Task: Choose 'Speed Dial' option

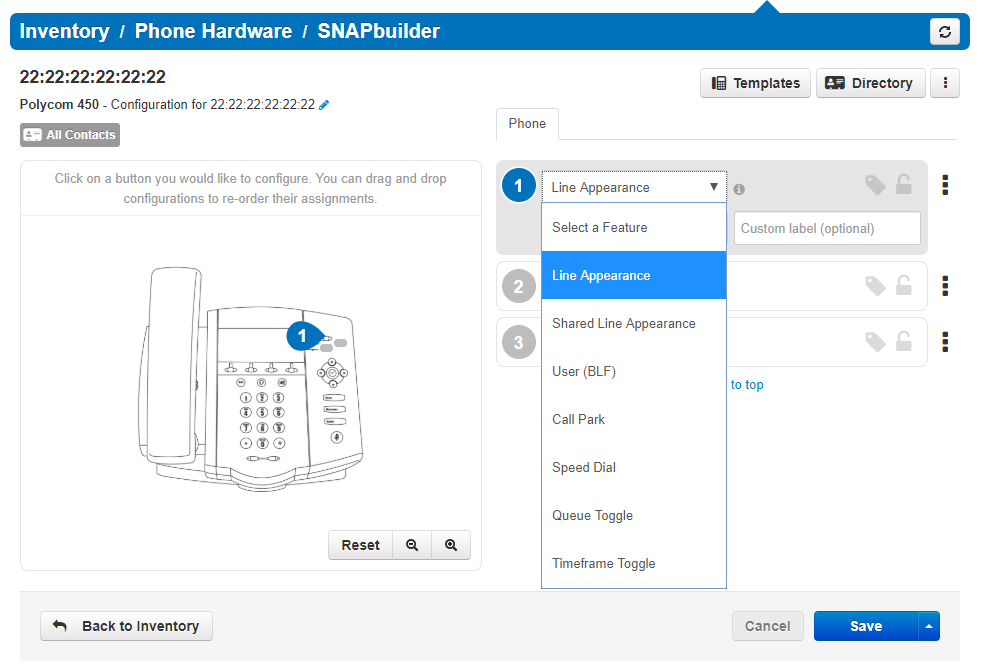Action: 634,467
